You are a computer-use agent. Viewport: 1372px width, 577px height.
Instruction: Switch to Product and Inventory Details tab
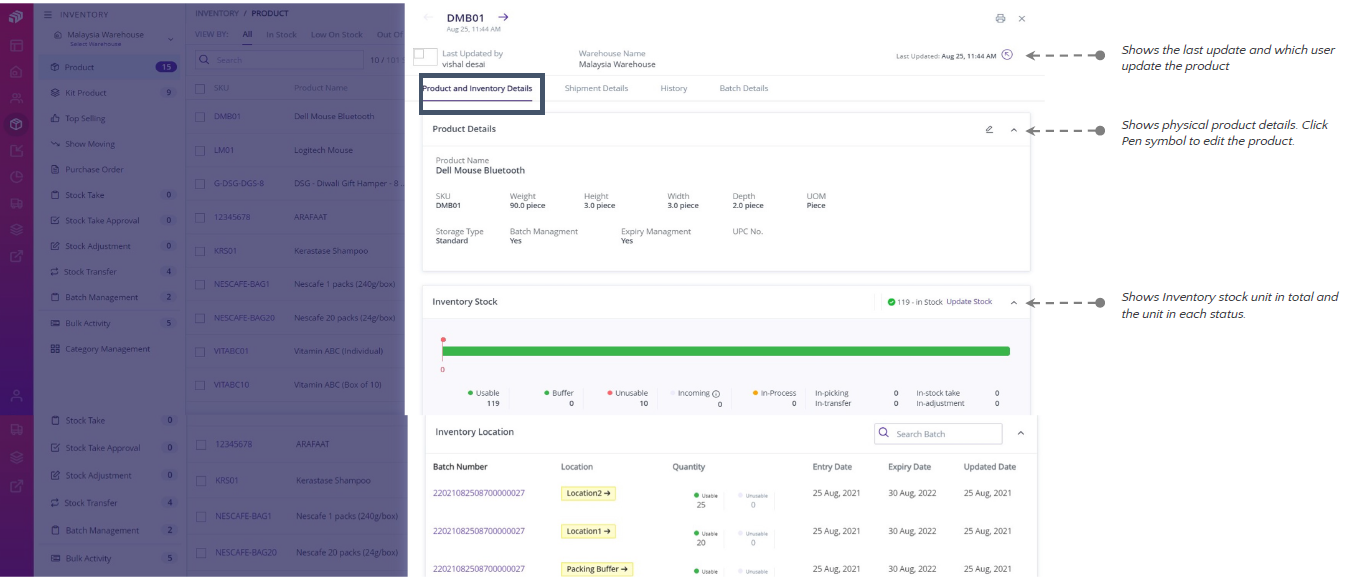477,88
